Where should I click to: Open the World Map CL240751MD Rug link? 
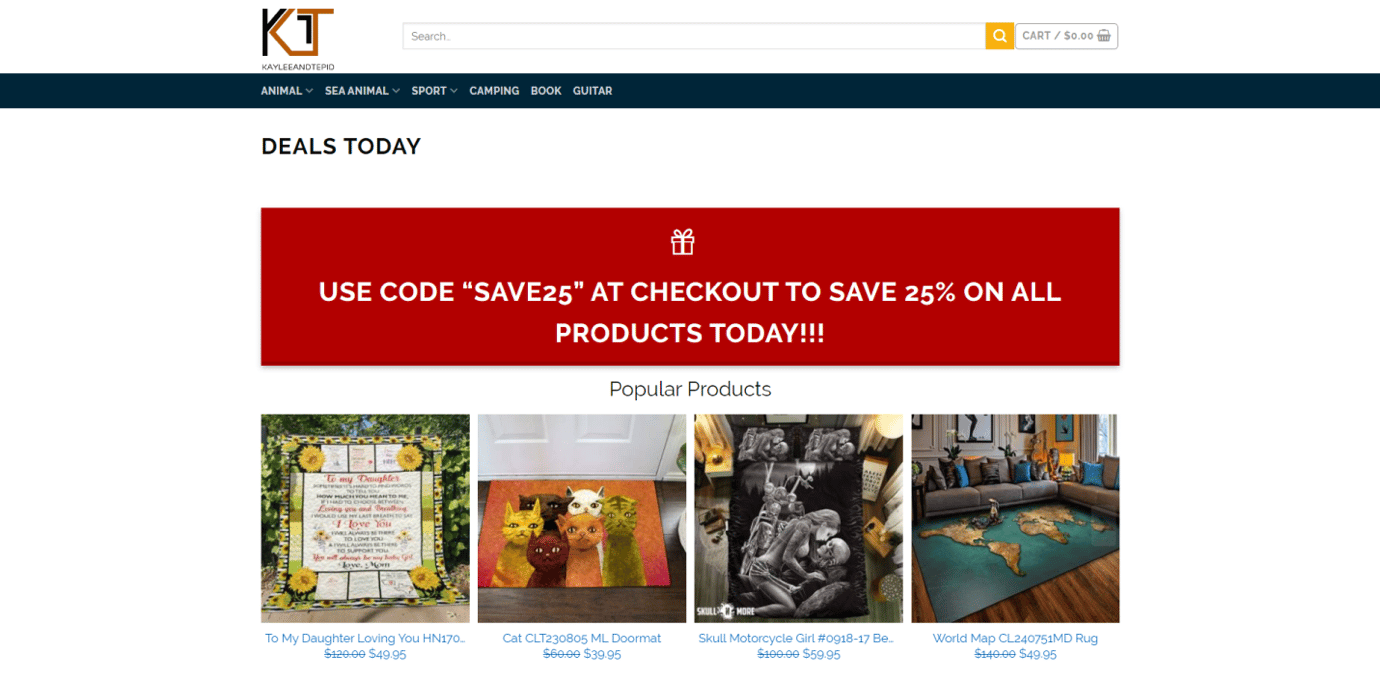[1014, 637]
